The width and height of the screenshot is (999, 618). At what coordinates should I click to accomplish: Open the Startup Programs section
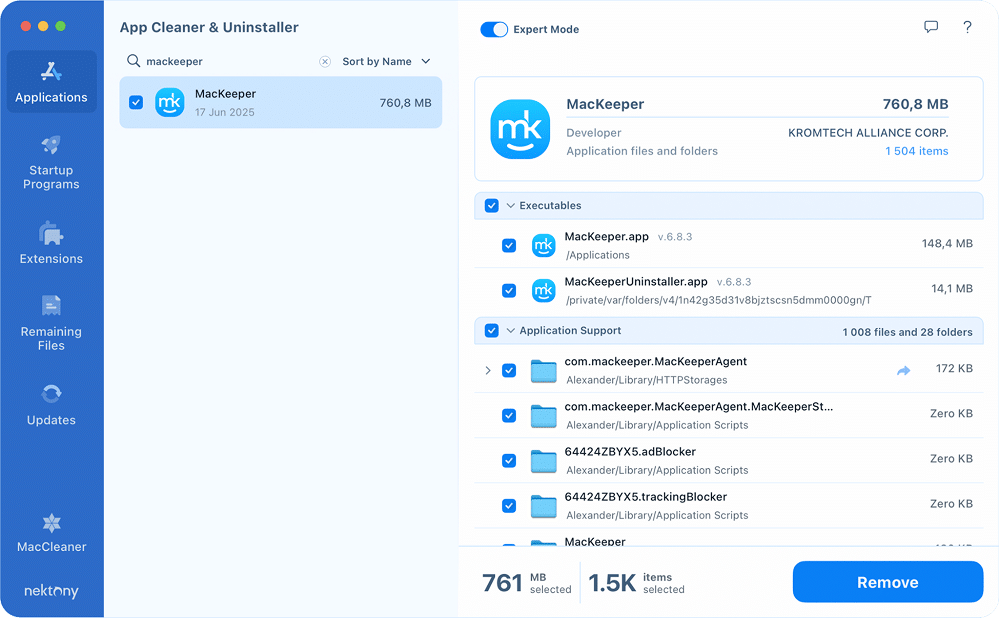pos(52,162)
